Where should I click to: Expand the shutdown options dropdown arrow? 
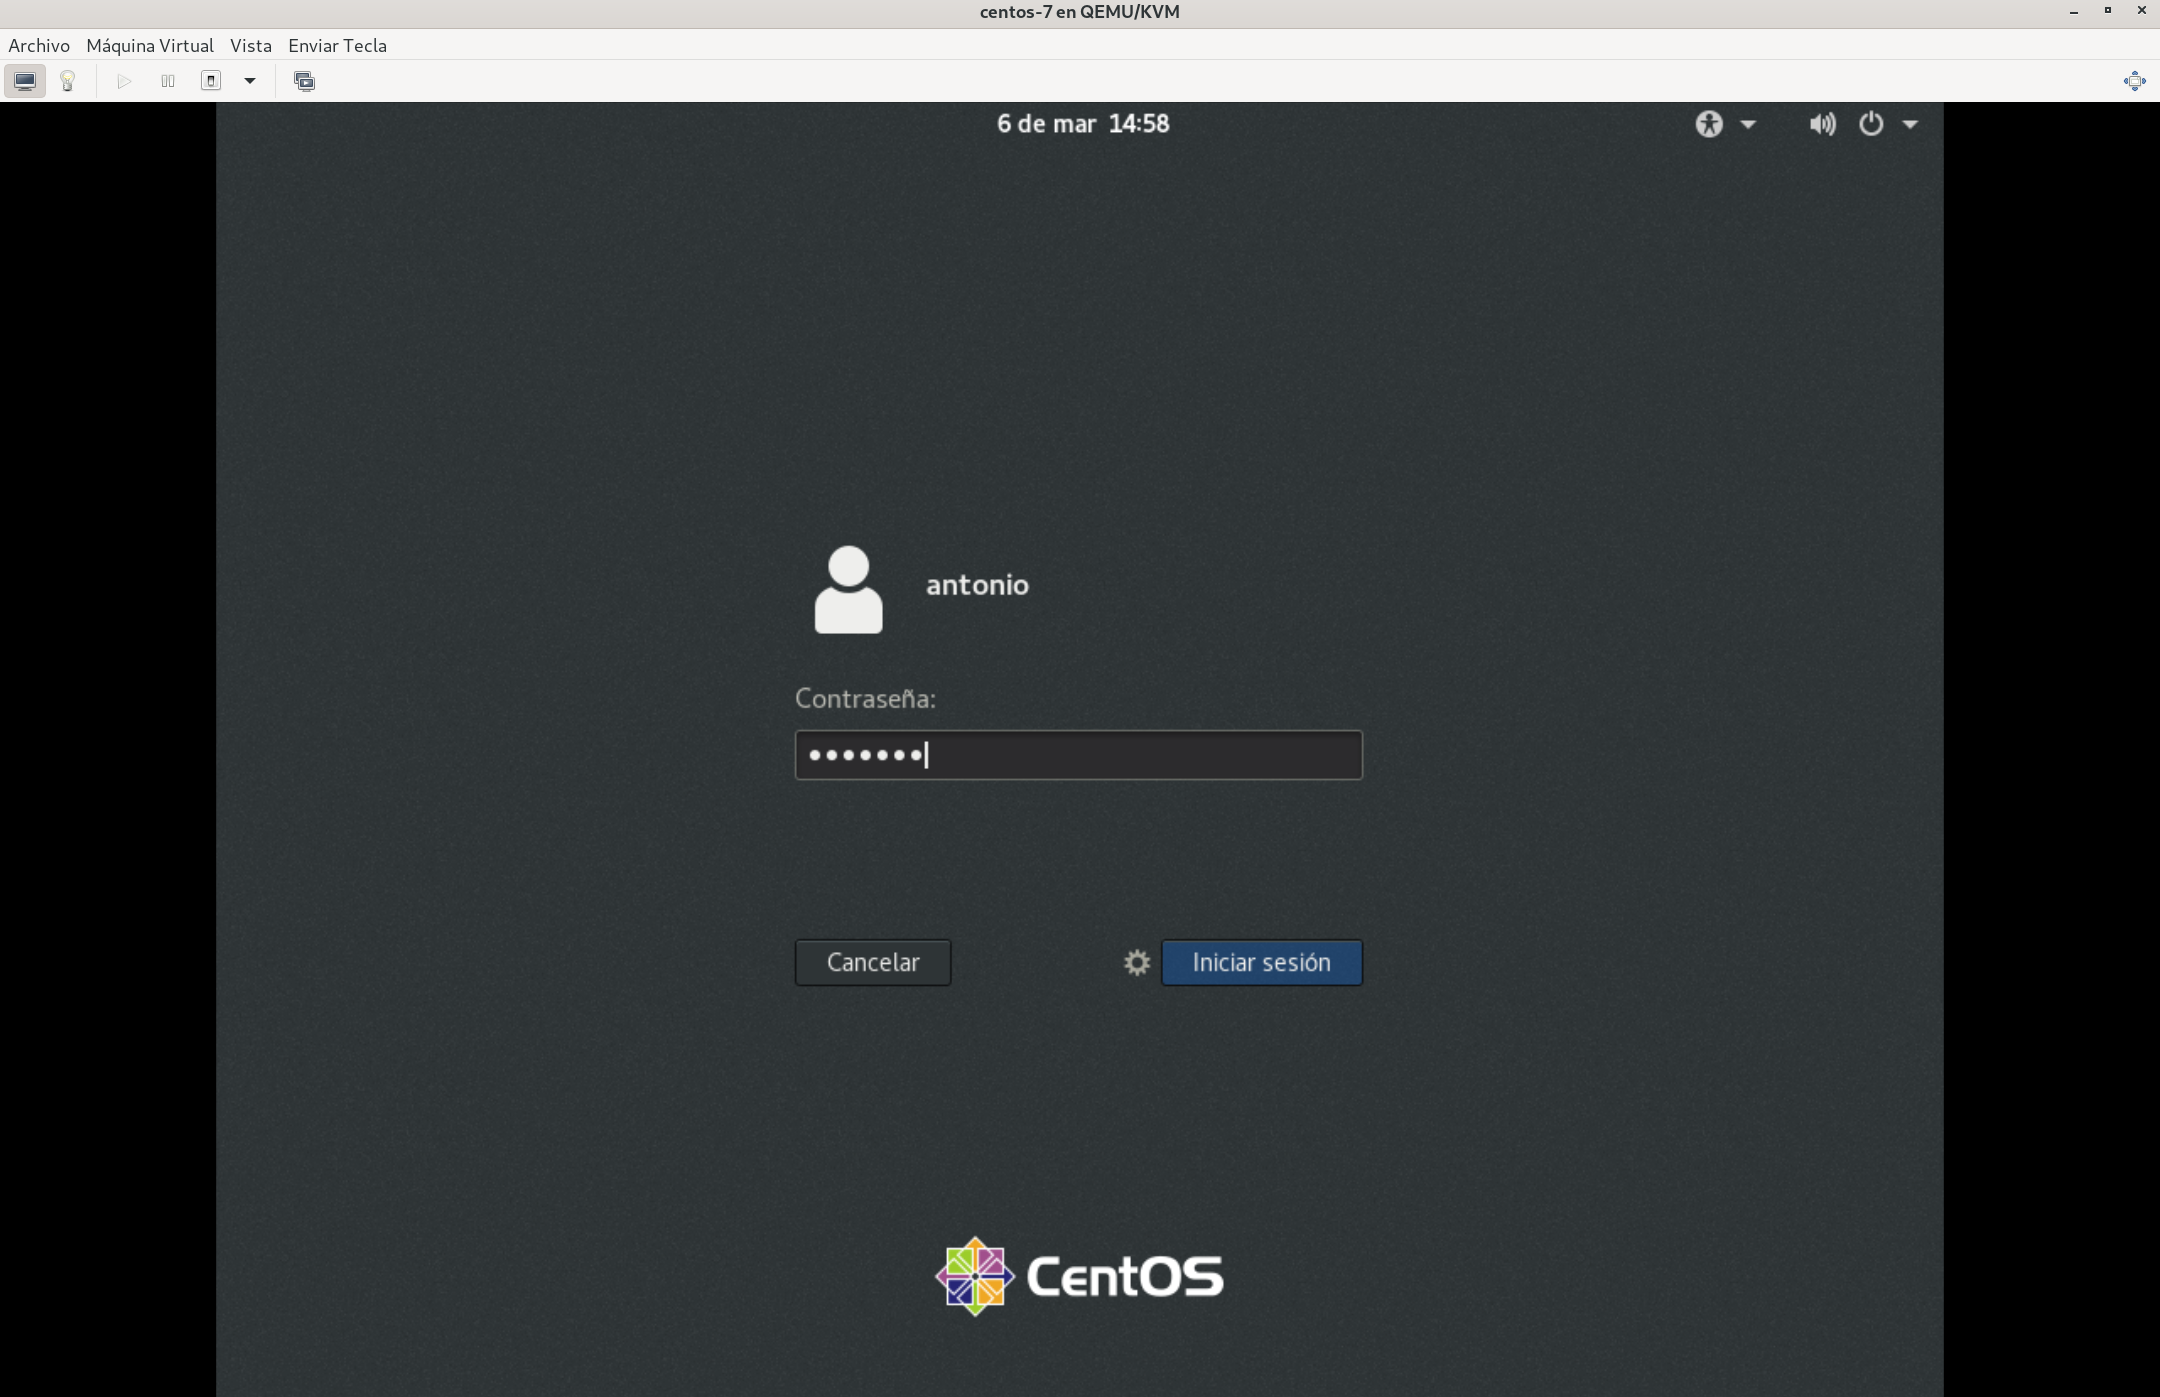coord(250,81)
